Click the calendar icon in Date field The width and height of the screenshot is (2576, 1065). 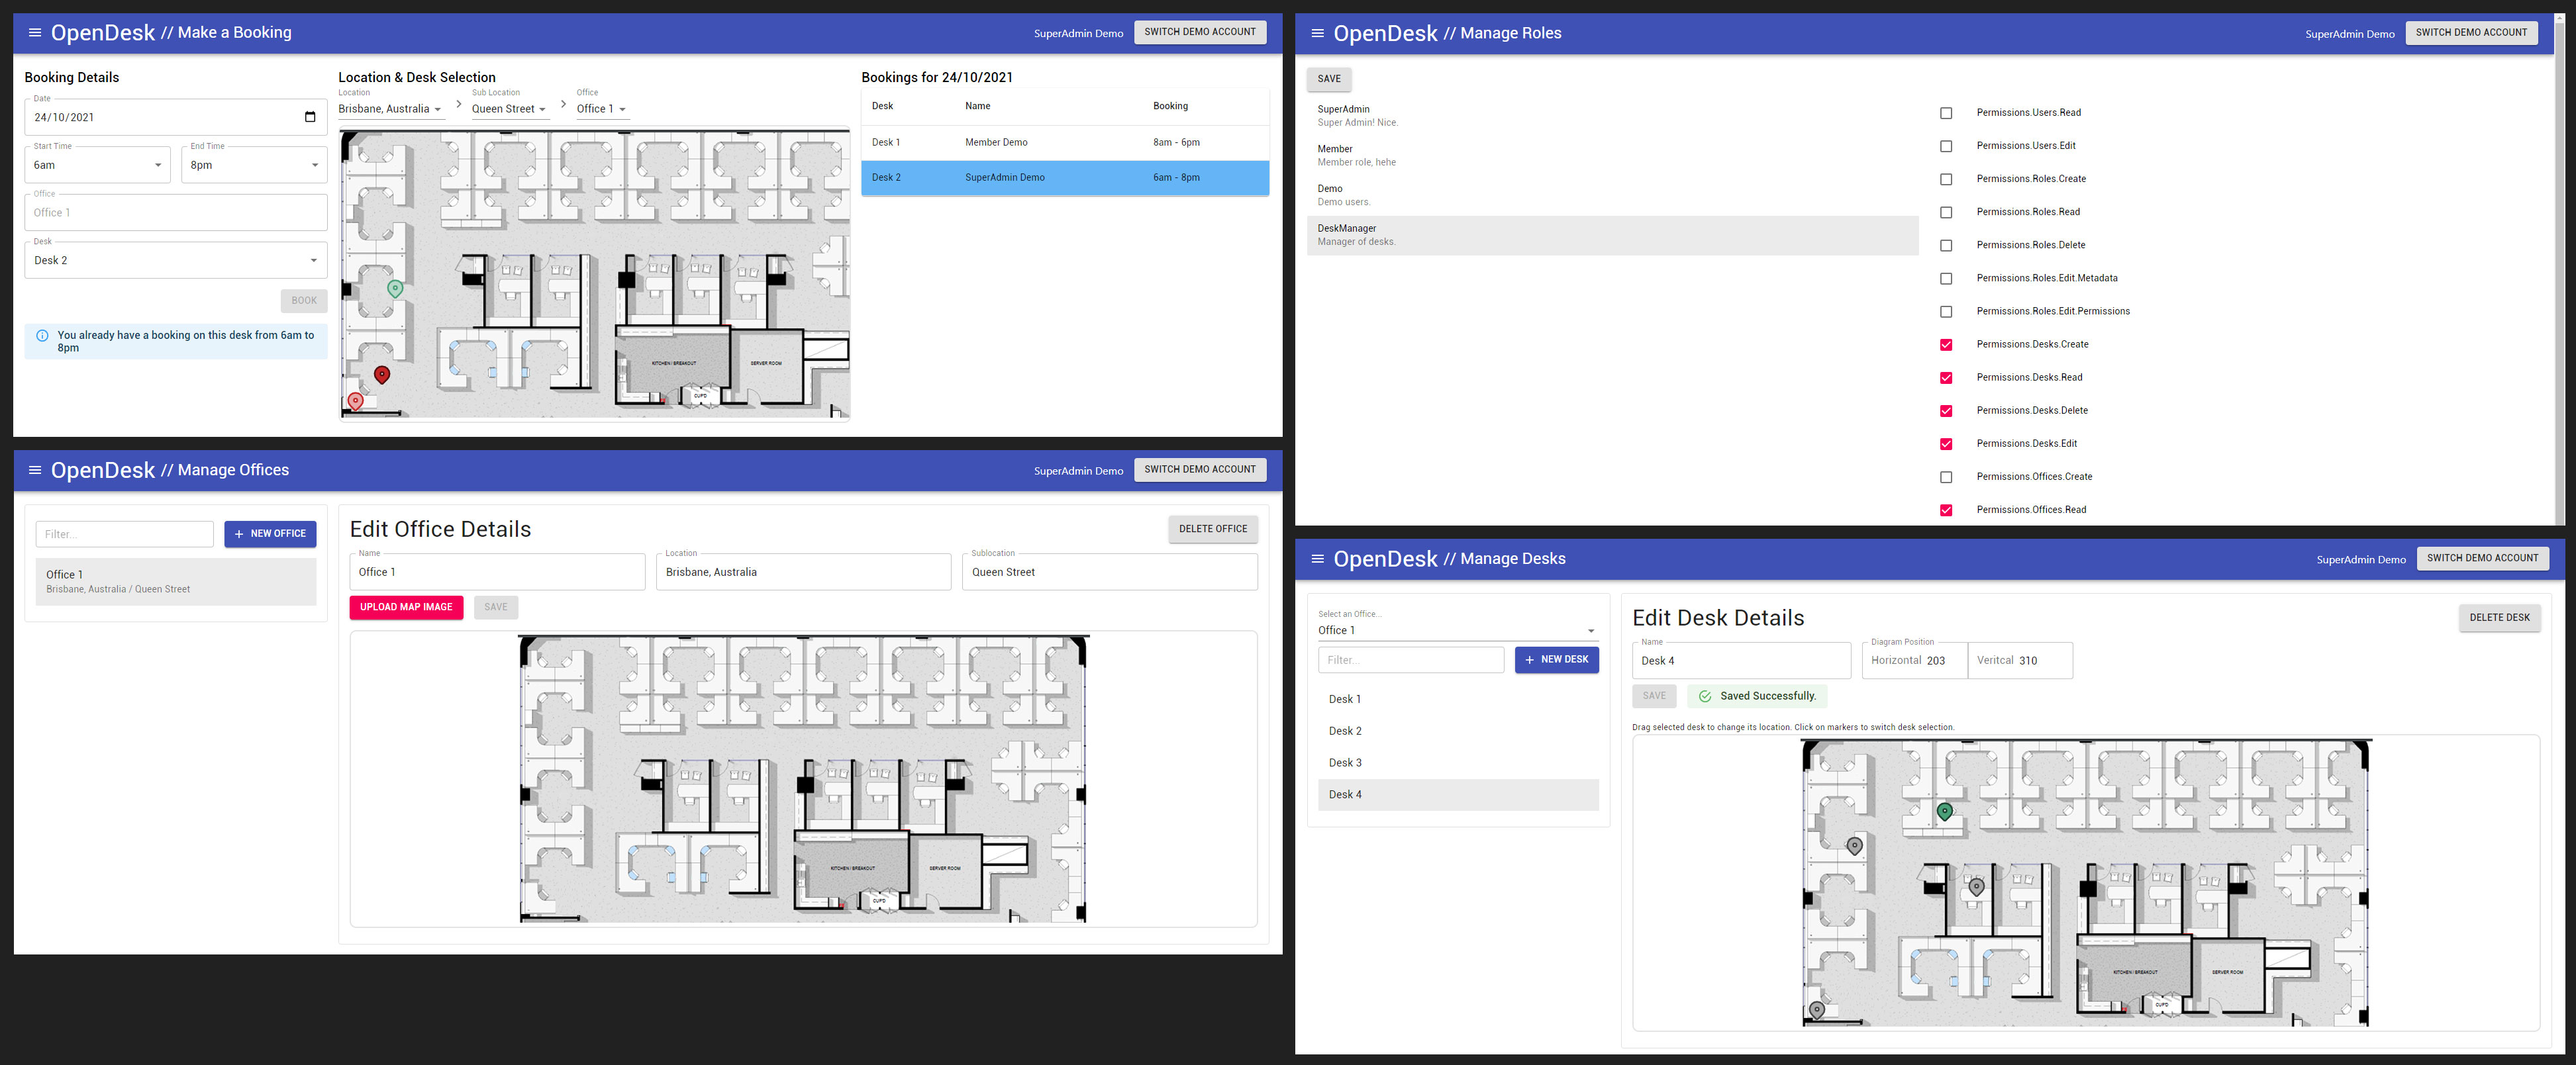(x=310, y=117)
